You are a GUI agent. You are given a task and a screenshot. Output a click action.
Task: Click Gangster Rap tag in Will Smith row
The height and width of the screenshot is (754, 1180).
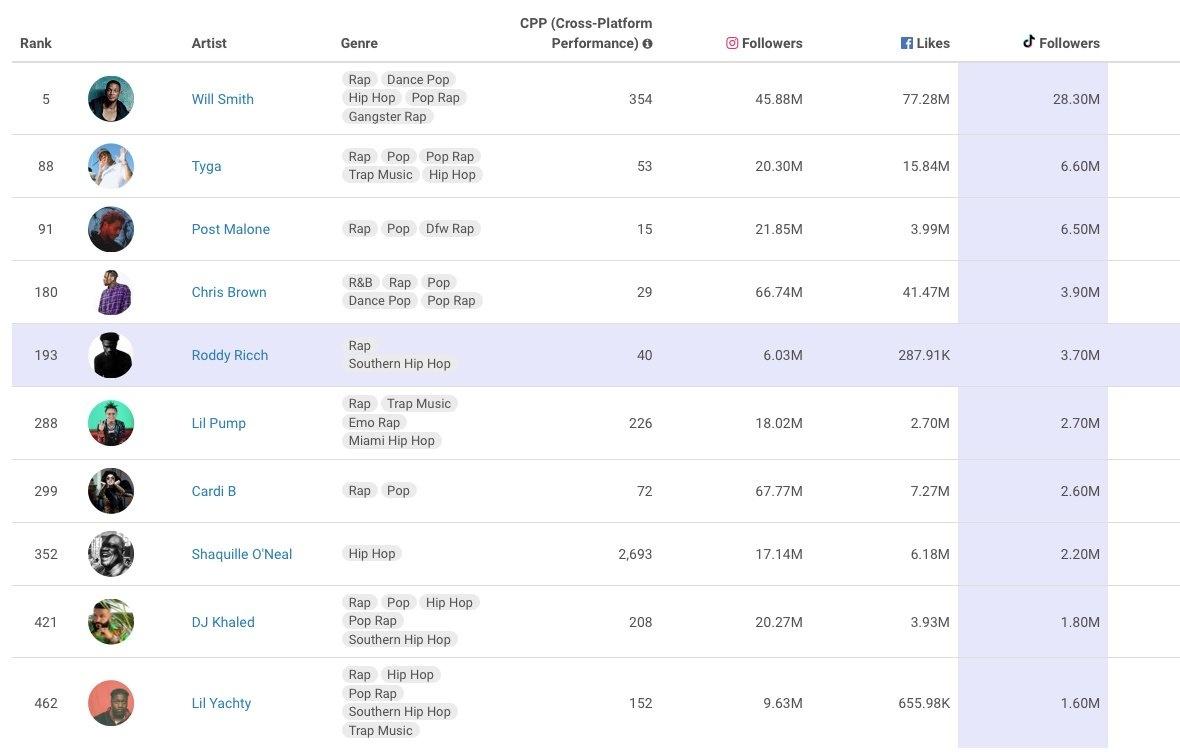coord(388,117)
